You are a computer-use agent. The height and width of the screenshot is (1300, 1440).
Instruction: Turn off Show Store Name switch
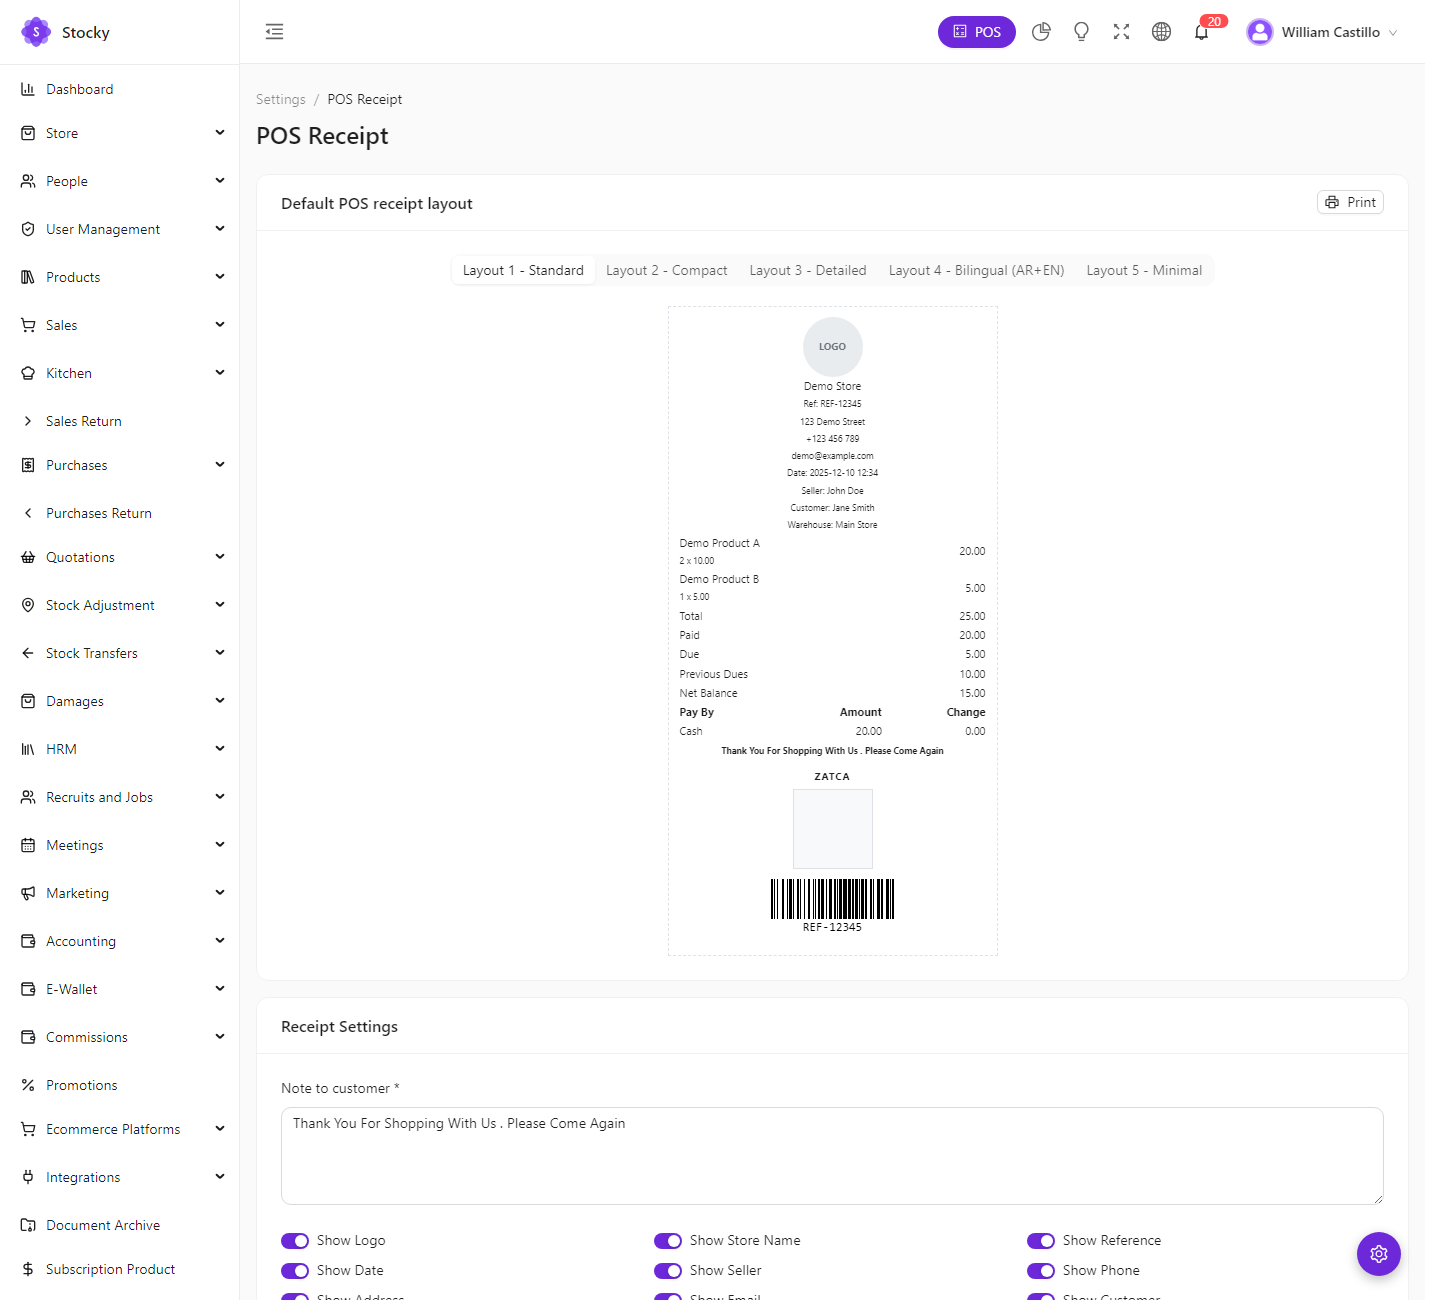coord(668,1241)
